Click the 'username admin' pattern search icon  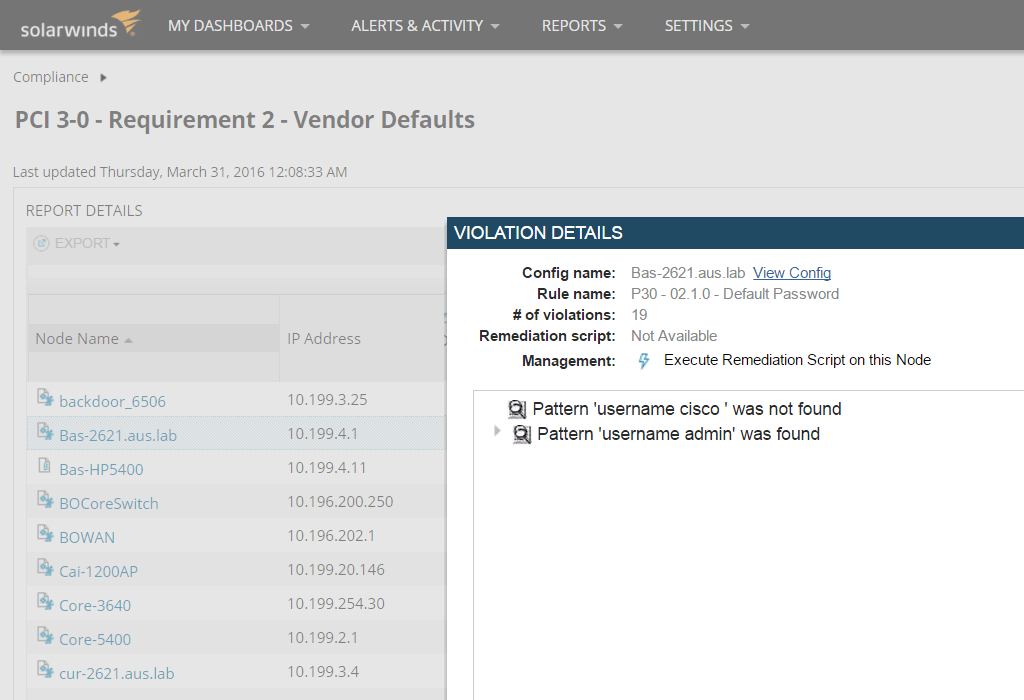[522, 434]
